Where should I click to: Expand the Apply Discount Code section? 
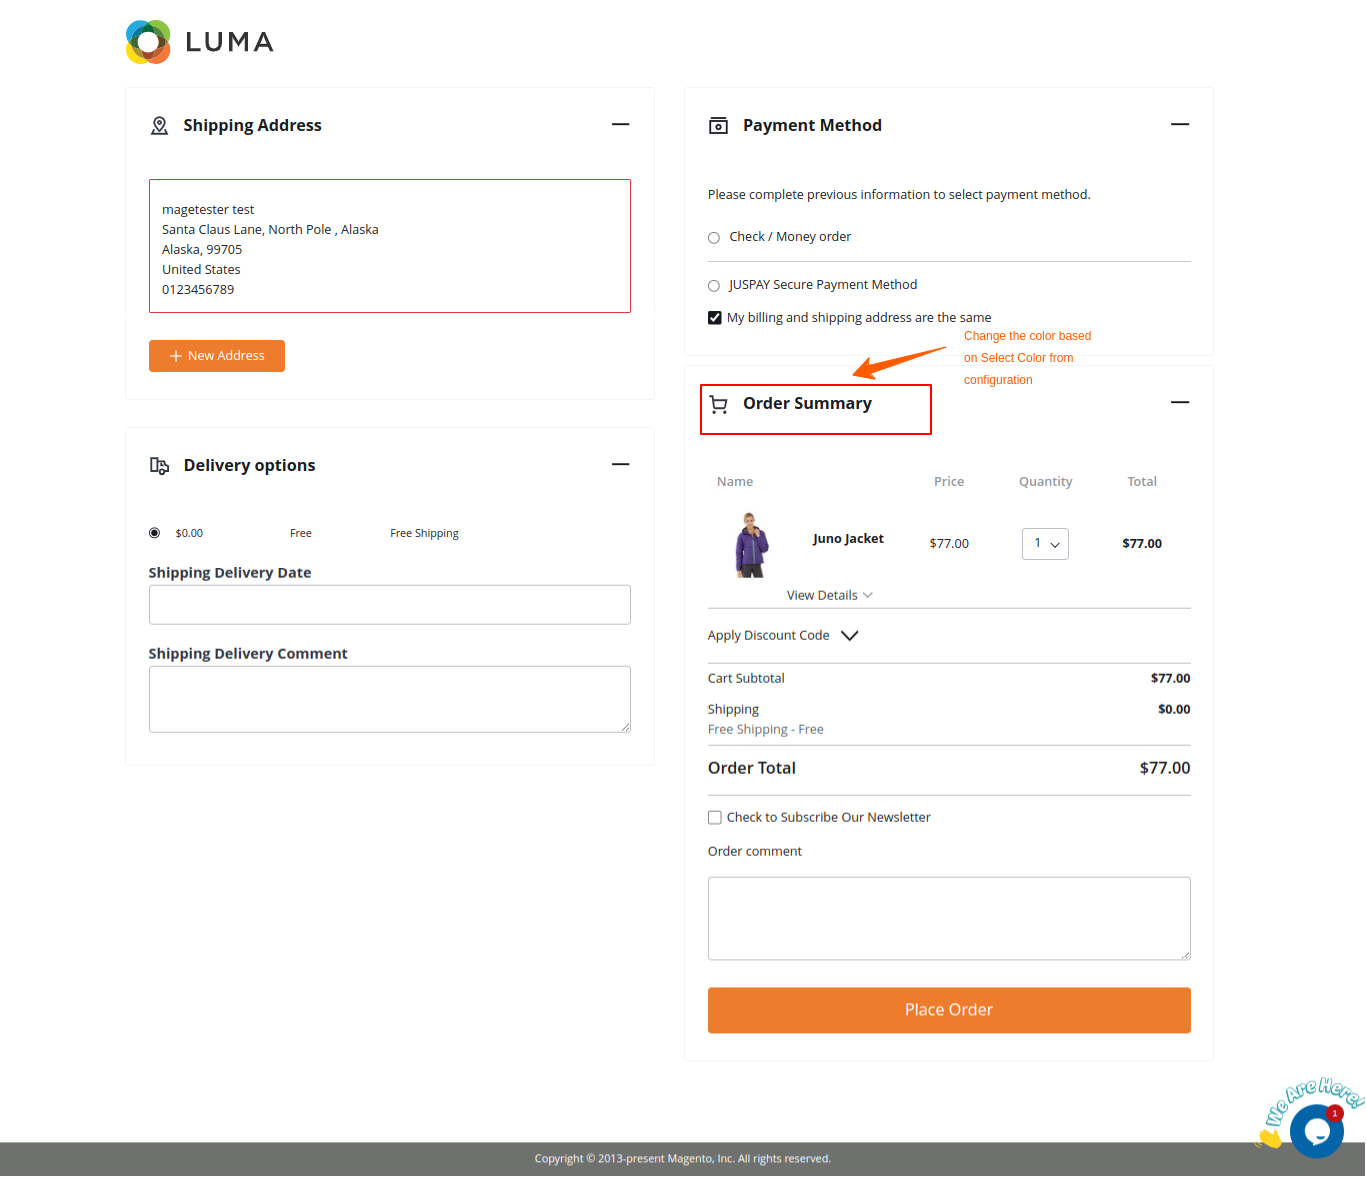[x=849, y=635]
